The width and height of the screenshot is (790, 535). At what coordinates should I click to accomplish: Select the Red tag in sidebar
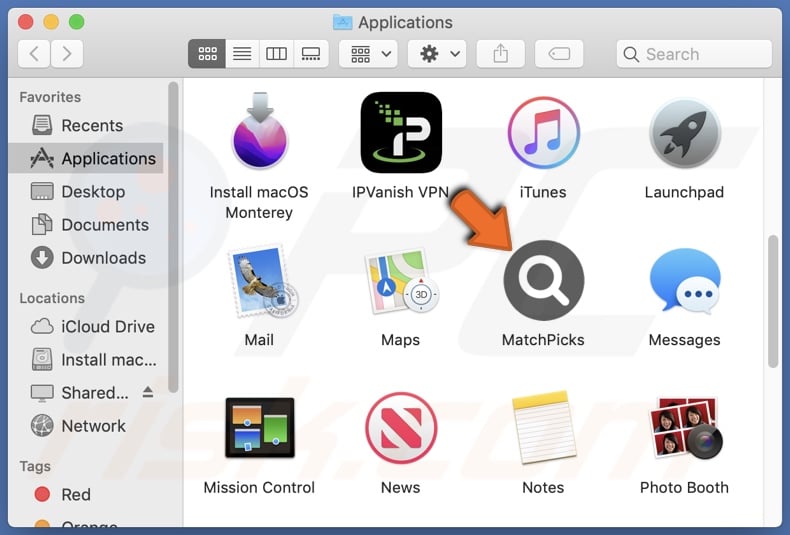pos(86,494)
